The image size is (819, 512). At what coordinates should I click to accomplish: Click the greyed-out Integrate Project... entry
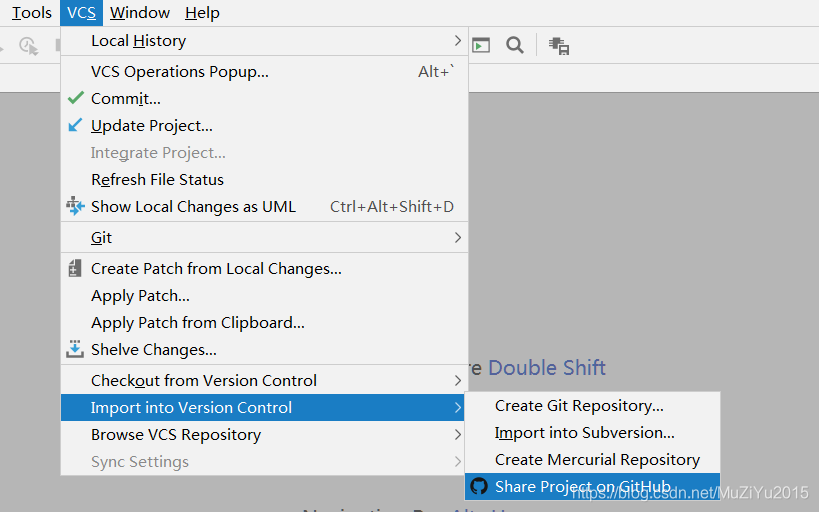tap(264, 153)
